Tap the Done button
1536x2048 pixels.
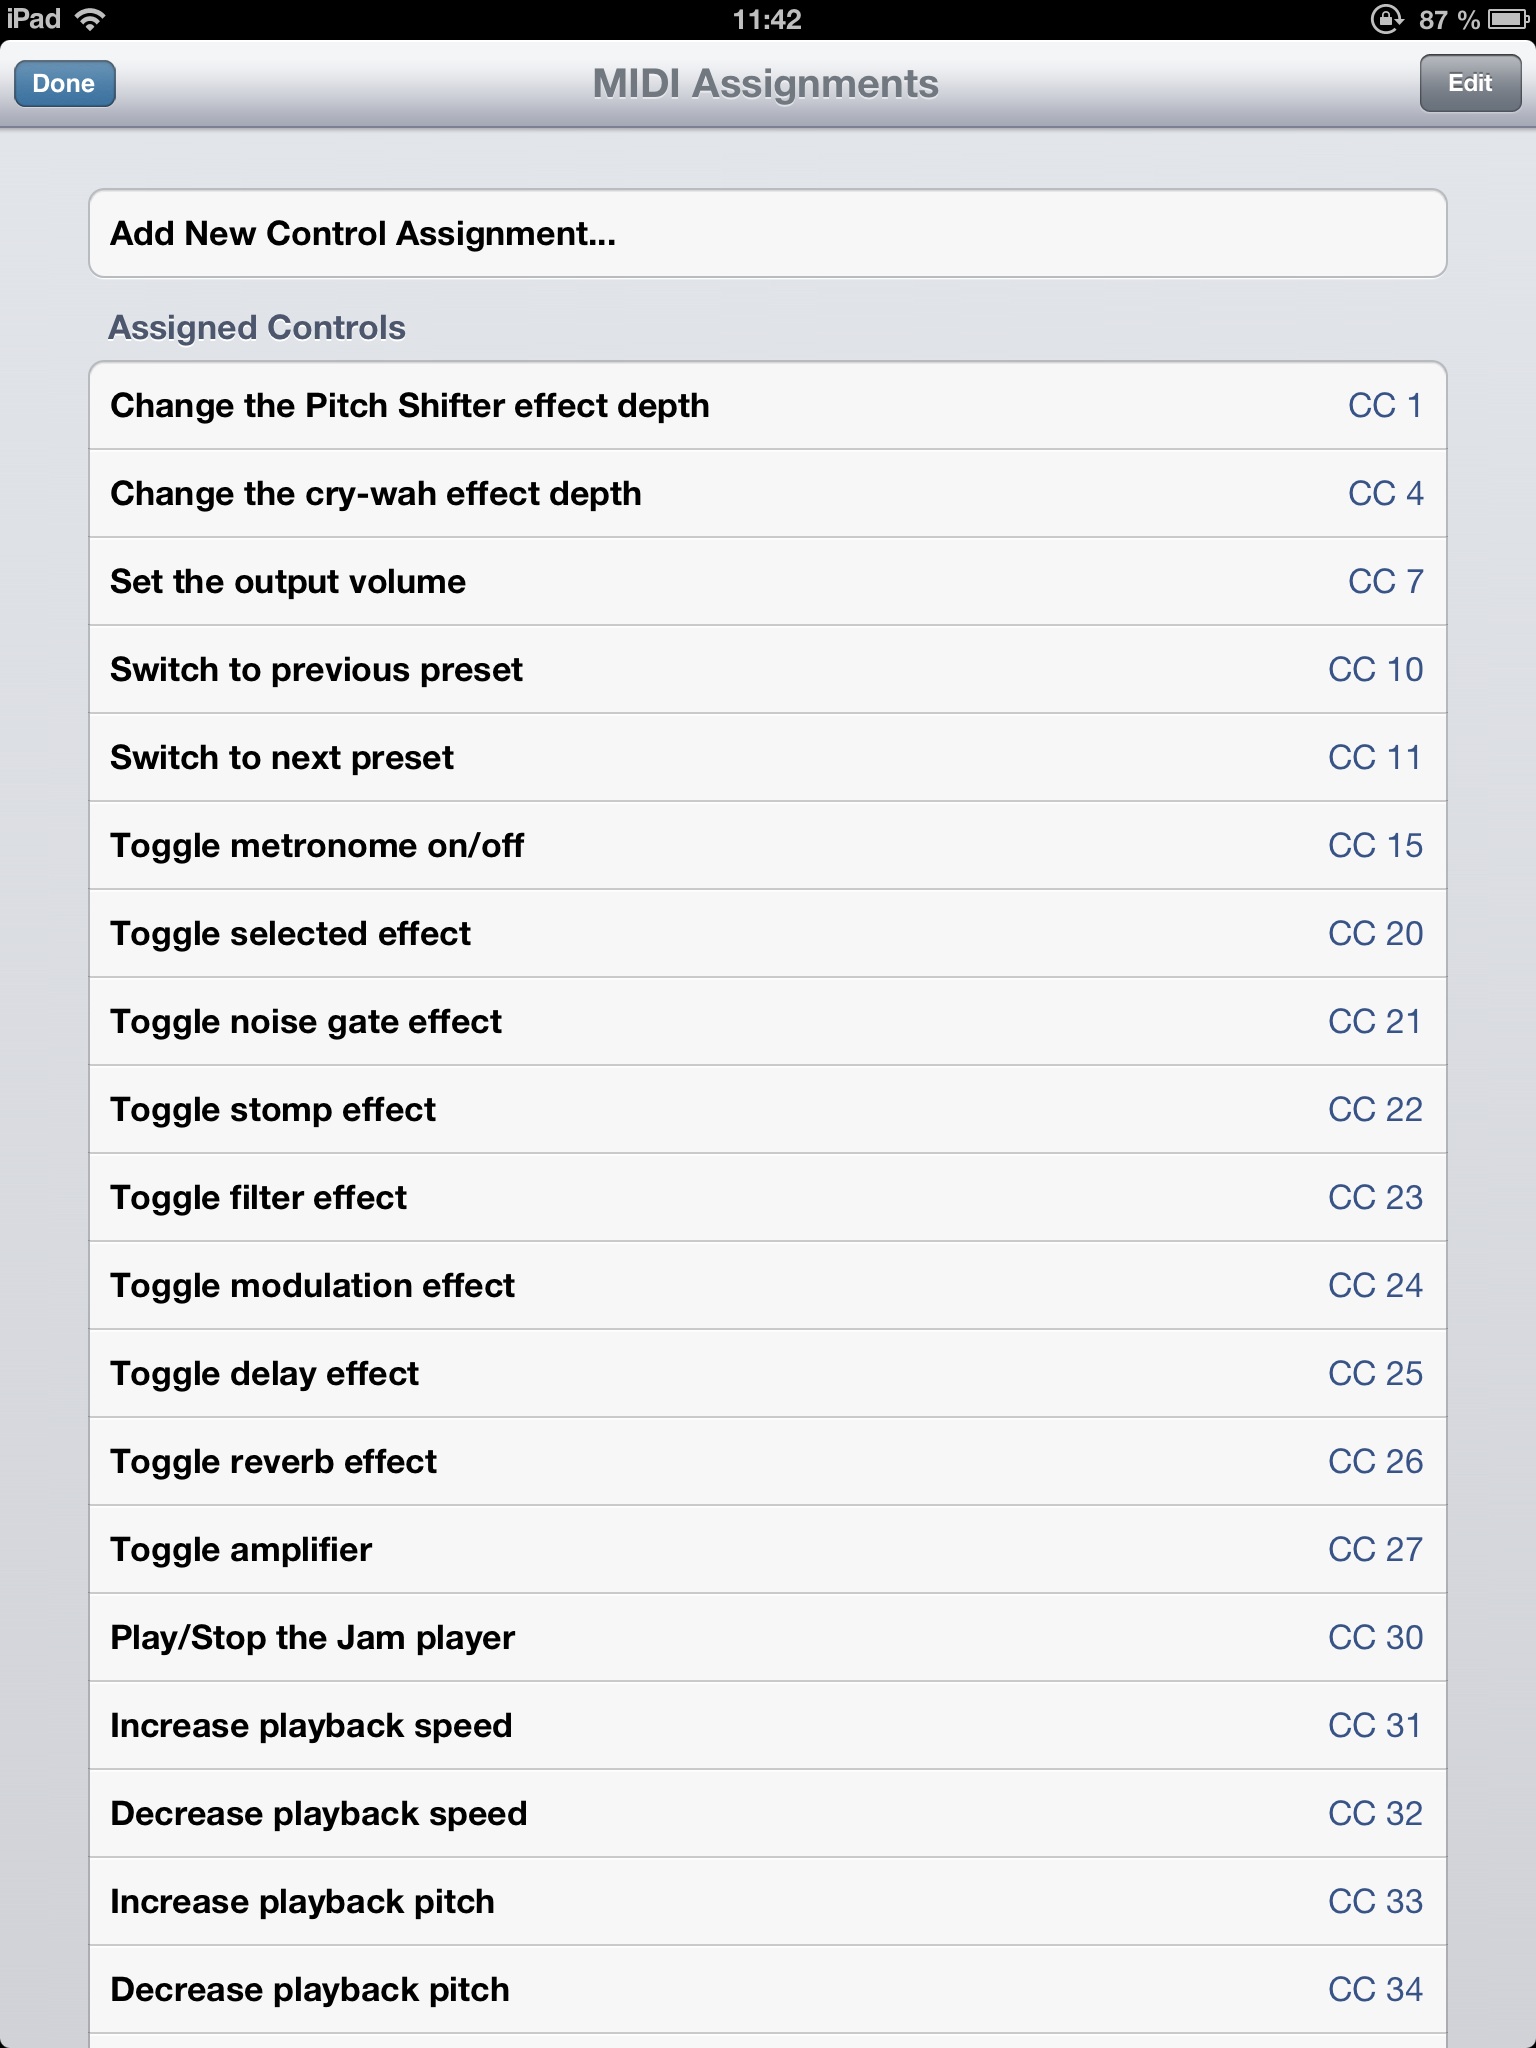coord(64,83)
